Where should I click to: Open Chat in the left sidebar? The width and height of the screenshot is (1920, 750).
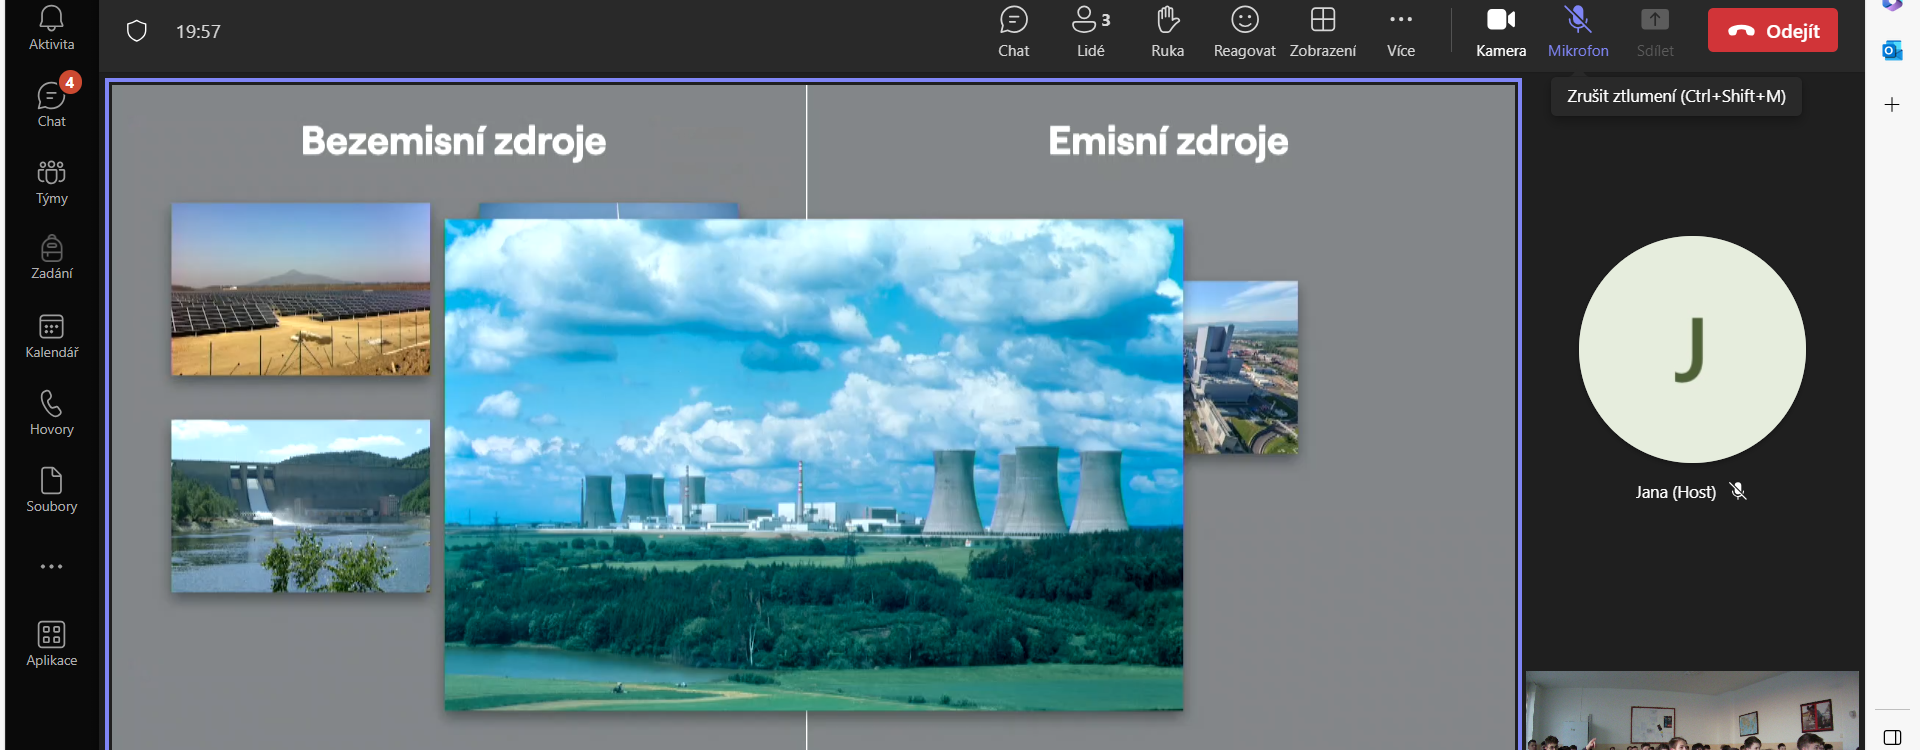(51, 103)
